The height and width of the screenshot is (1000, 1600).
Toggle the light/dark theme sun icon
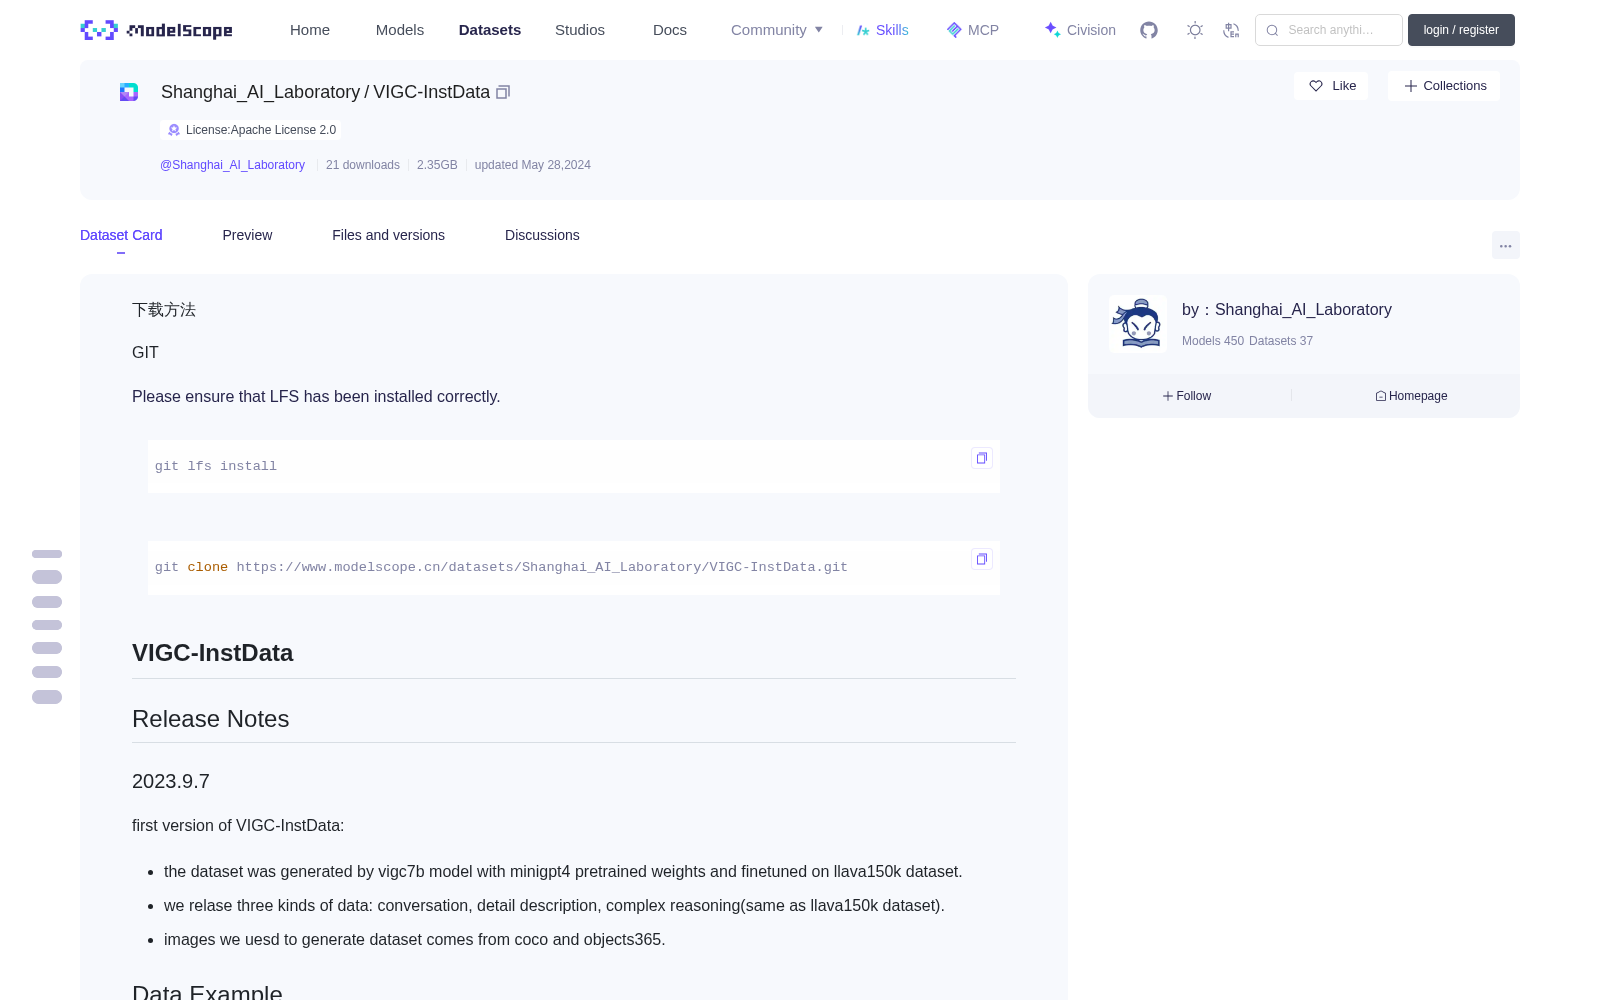(1194, 30)
